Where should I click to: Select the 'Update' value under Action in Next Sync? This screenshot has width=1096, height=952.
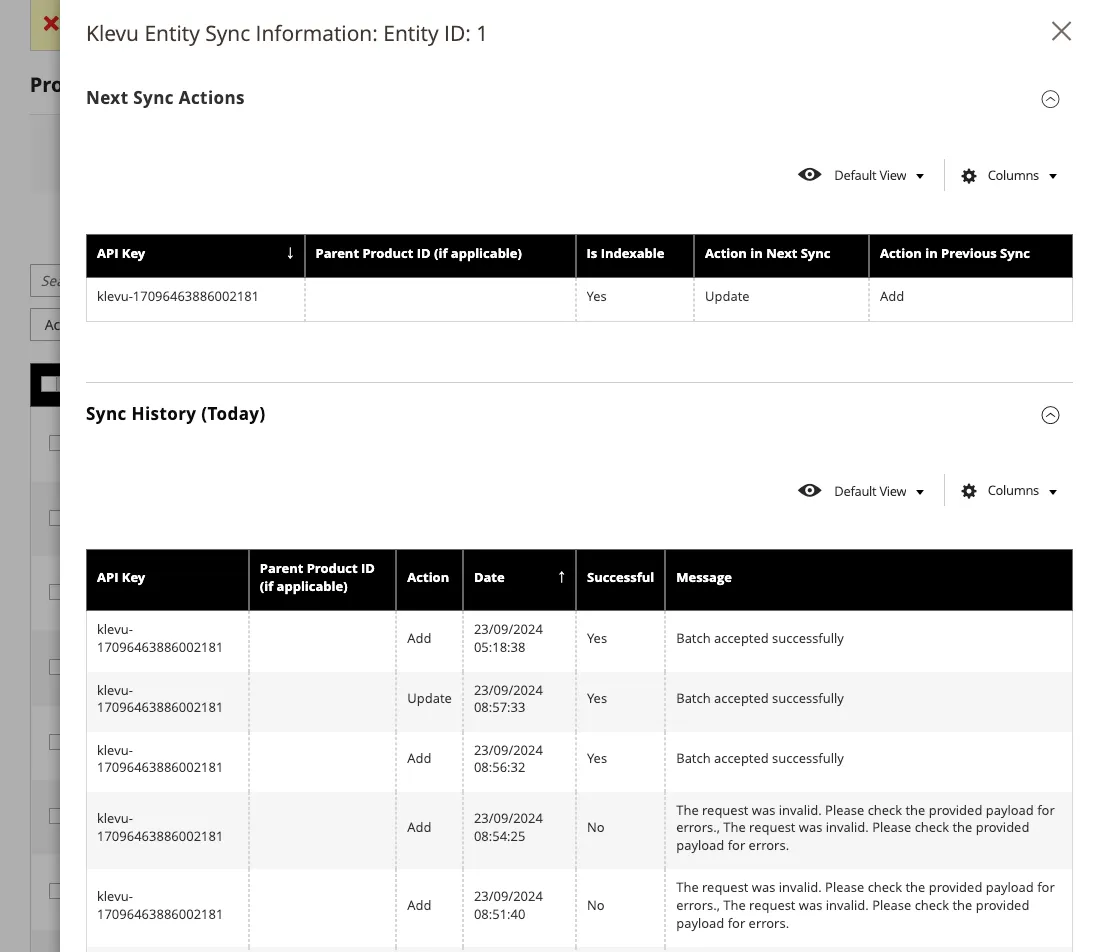(x=727, y=296)
